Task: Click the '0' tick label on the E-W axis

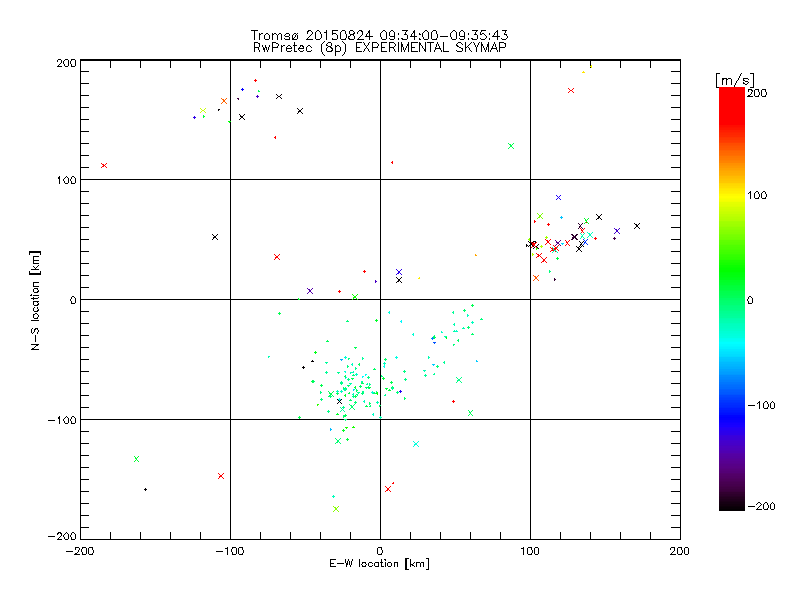Action: click(380, 552)
